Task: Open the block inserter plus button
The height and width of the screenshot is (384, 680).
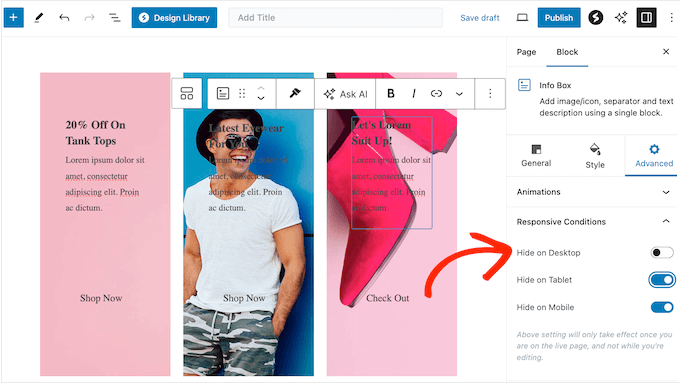Action: point(13,18)
